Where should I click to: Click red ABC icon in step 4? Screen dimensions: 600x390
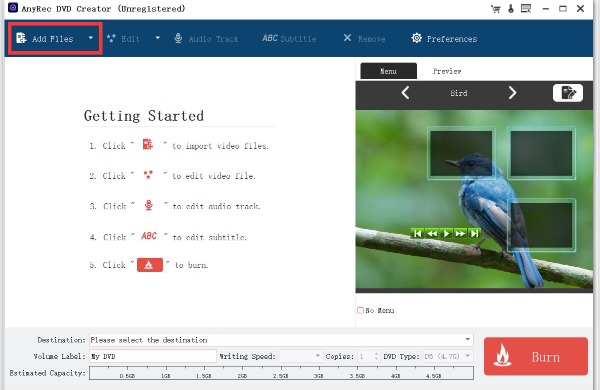149,236
